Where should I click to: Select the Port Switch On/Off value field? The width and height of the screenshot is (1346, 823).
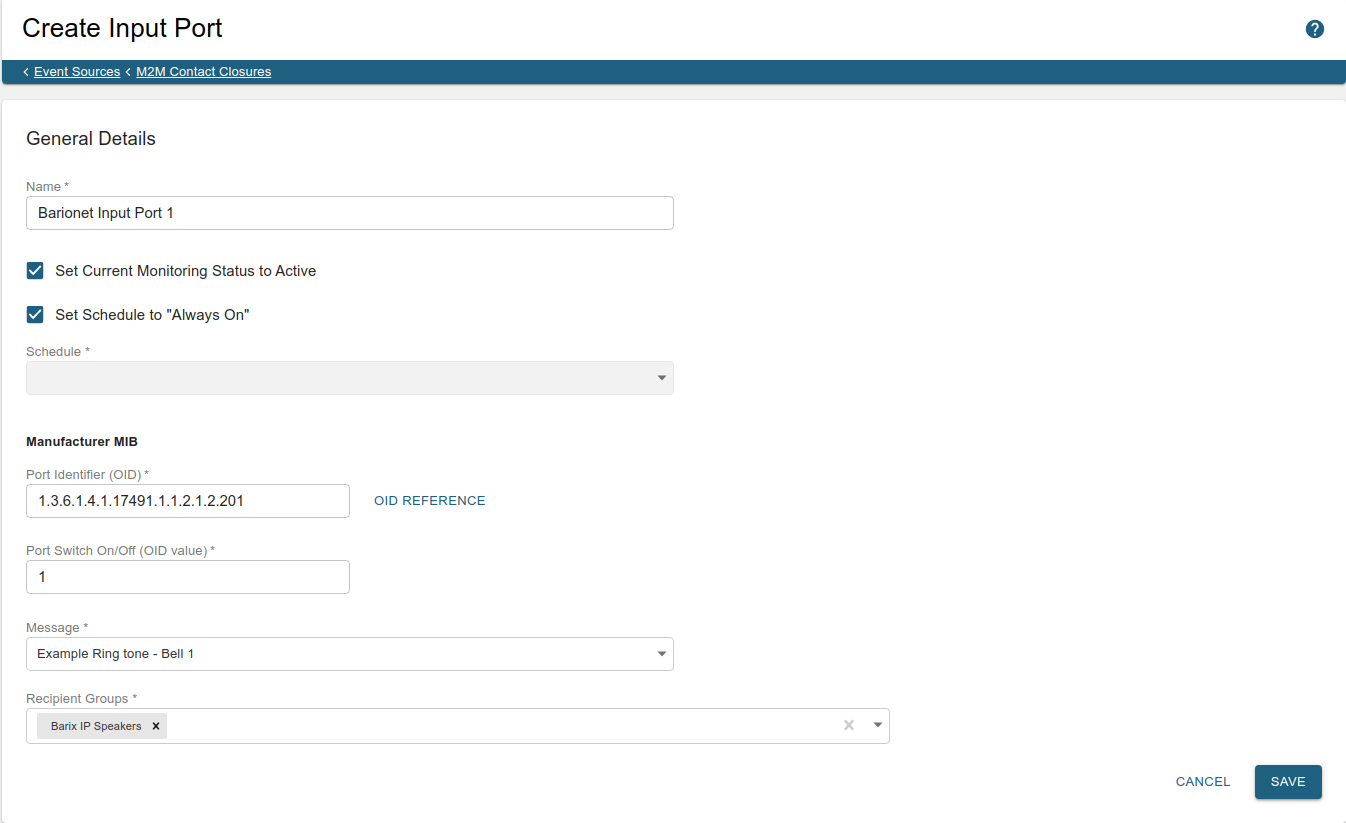(187, 577)
